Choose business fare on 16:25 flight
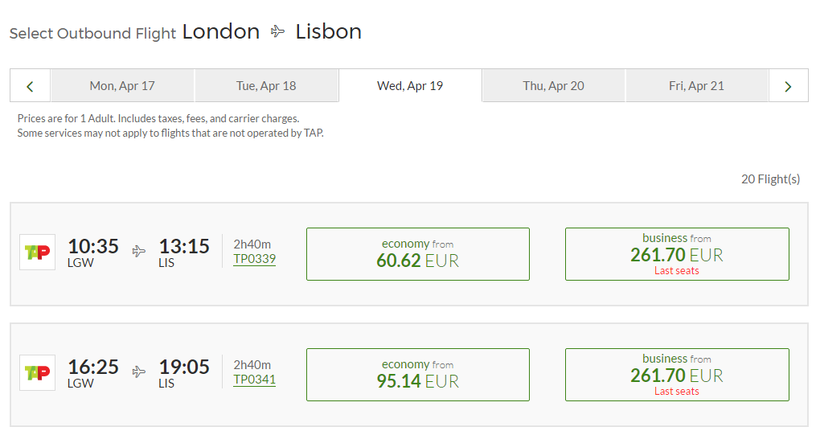The image size is (820, 427). tap(677, 374)
